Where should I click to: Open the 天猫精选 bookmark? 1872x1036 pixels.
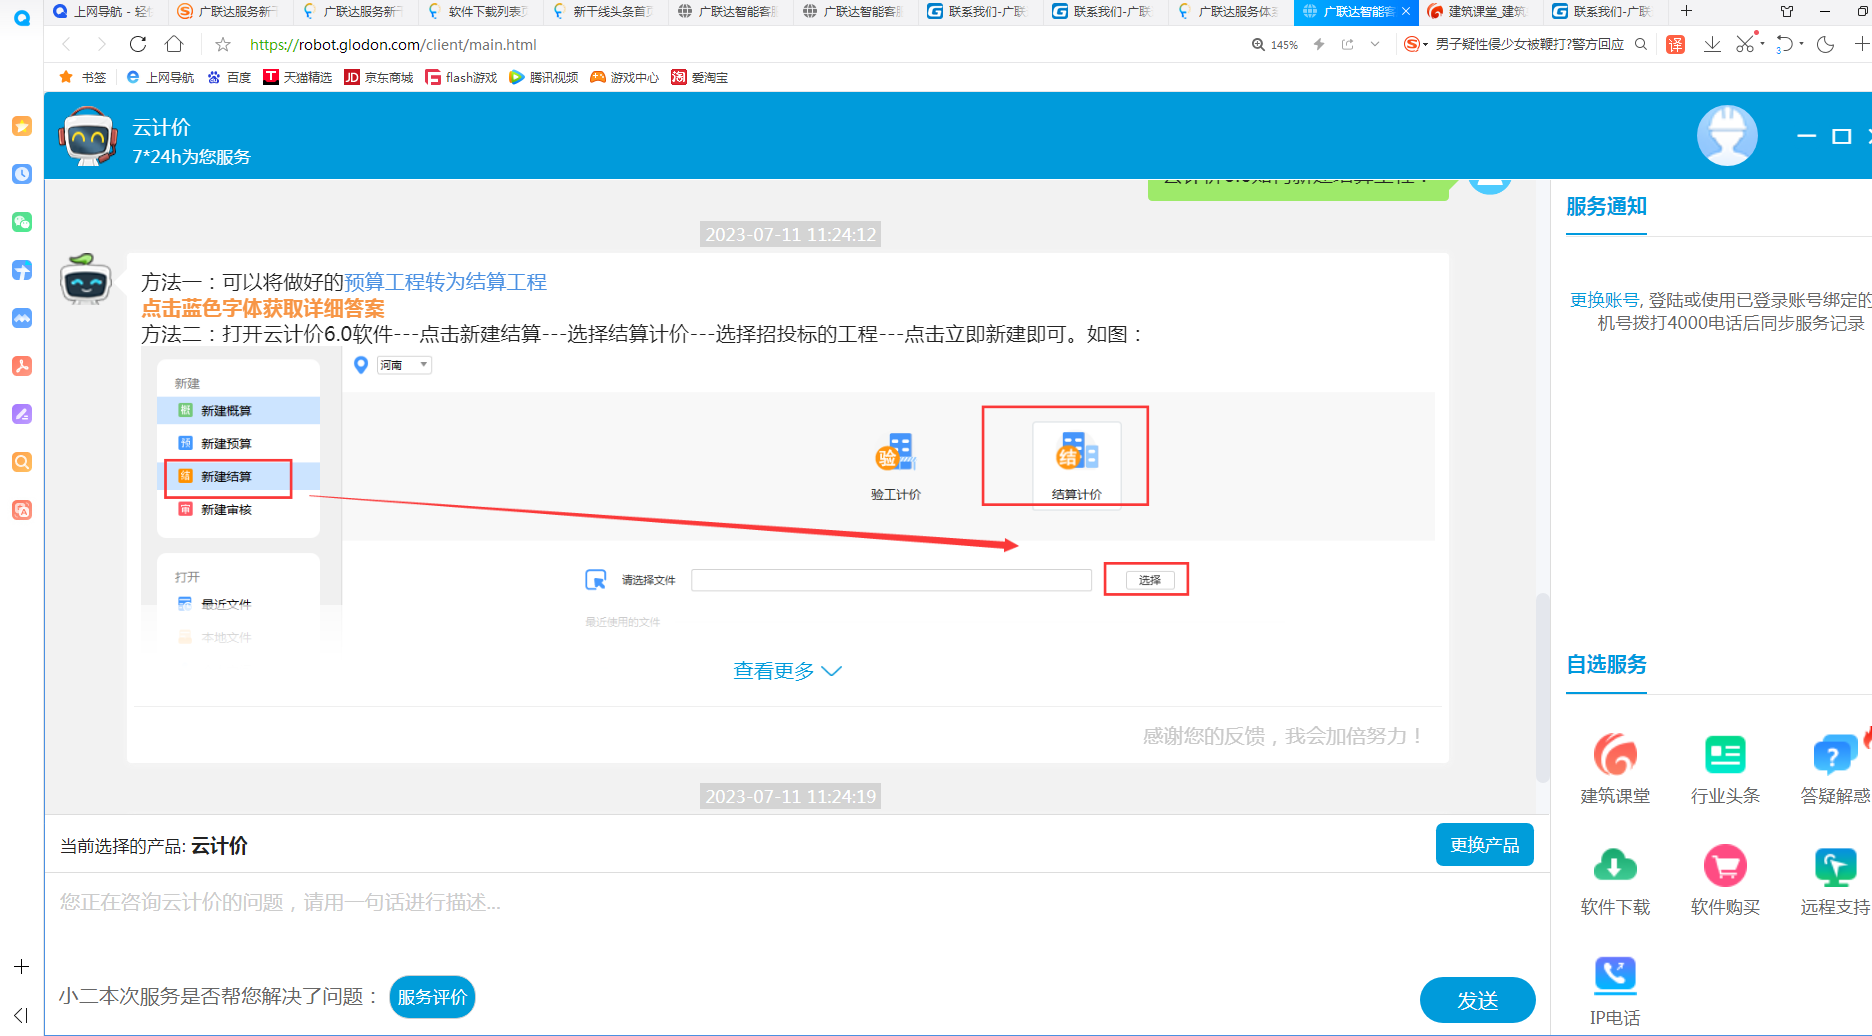pyautogui.click(x=297, y=77)
